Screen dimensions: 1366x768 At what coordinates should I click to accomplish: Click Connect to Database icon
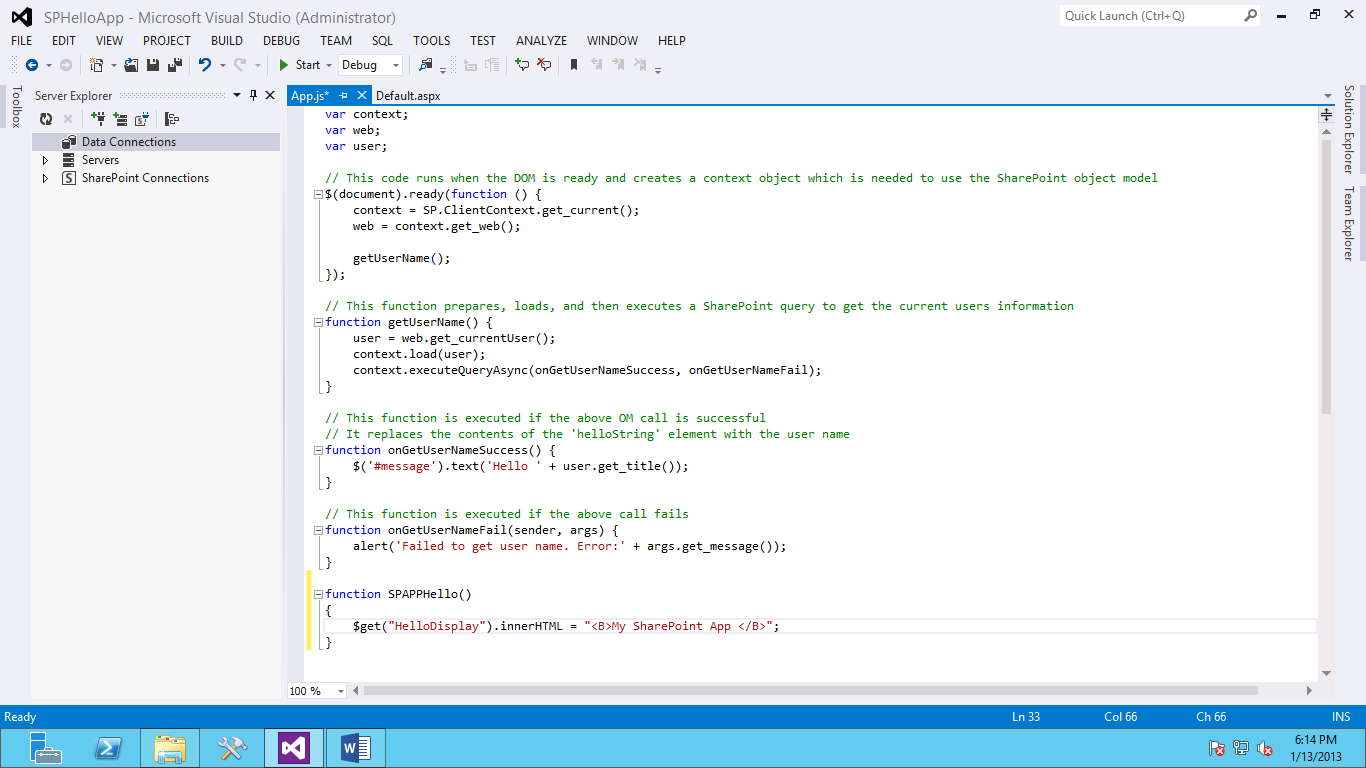tap(98, 119)
